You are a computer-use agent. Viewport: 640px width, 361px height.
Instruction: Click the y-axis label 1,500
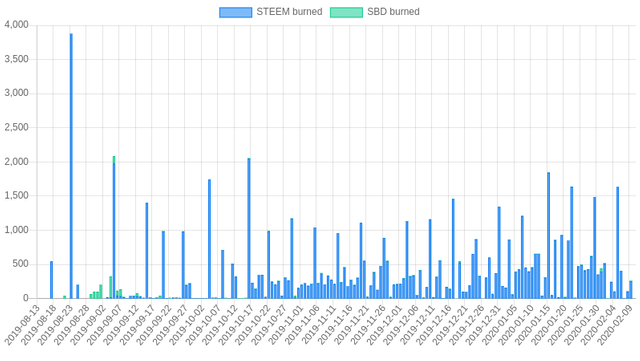pyautogui.click(x=17, y=196)
